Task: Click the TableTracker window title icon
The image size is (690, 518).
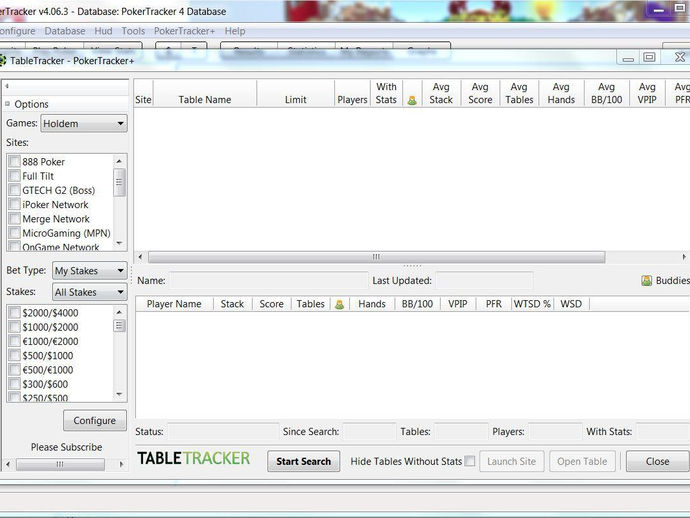Action: (x=2, y=61)
